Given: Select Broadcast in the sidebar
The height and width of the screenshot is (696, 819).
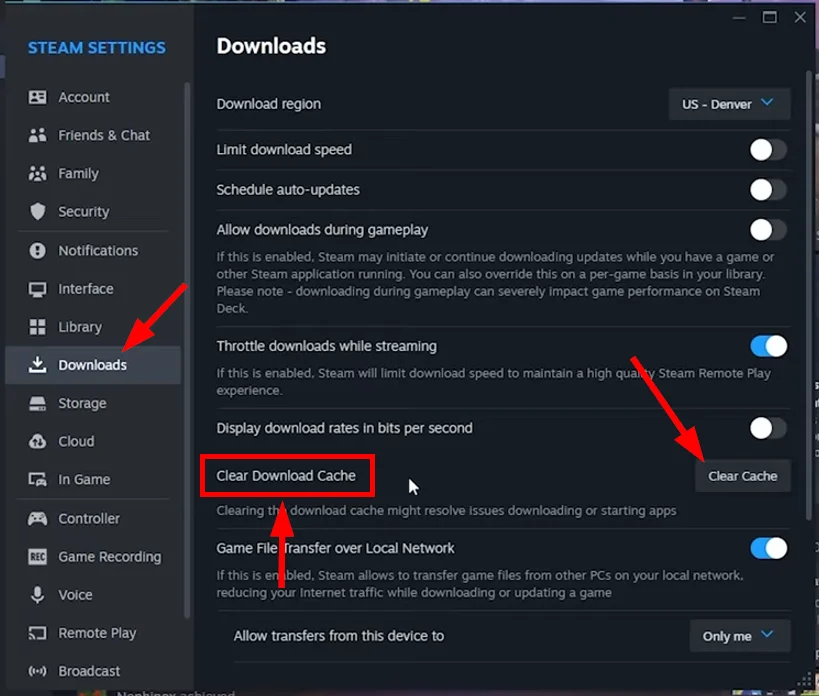Looking at the screenshot, I should (93, 671).
